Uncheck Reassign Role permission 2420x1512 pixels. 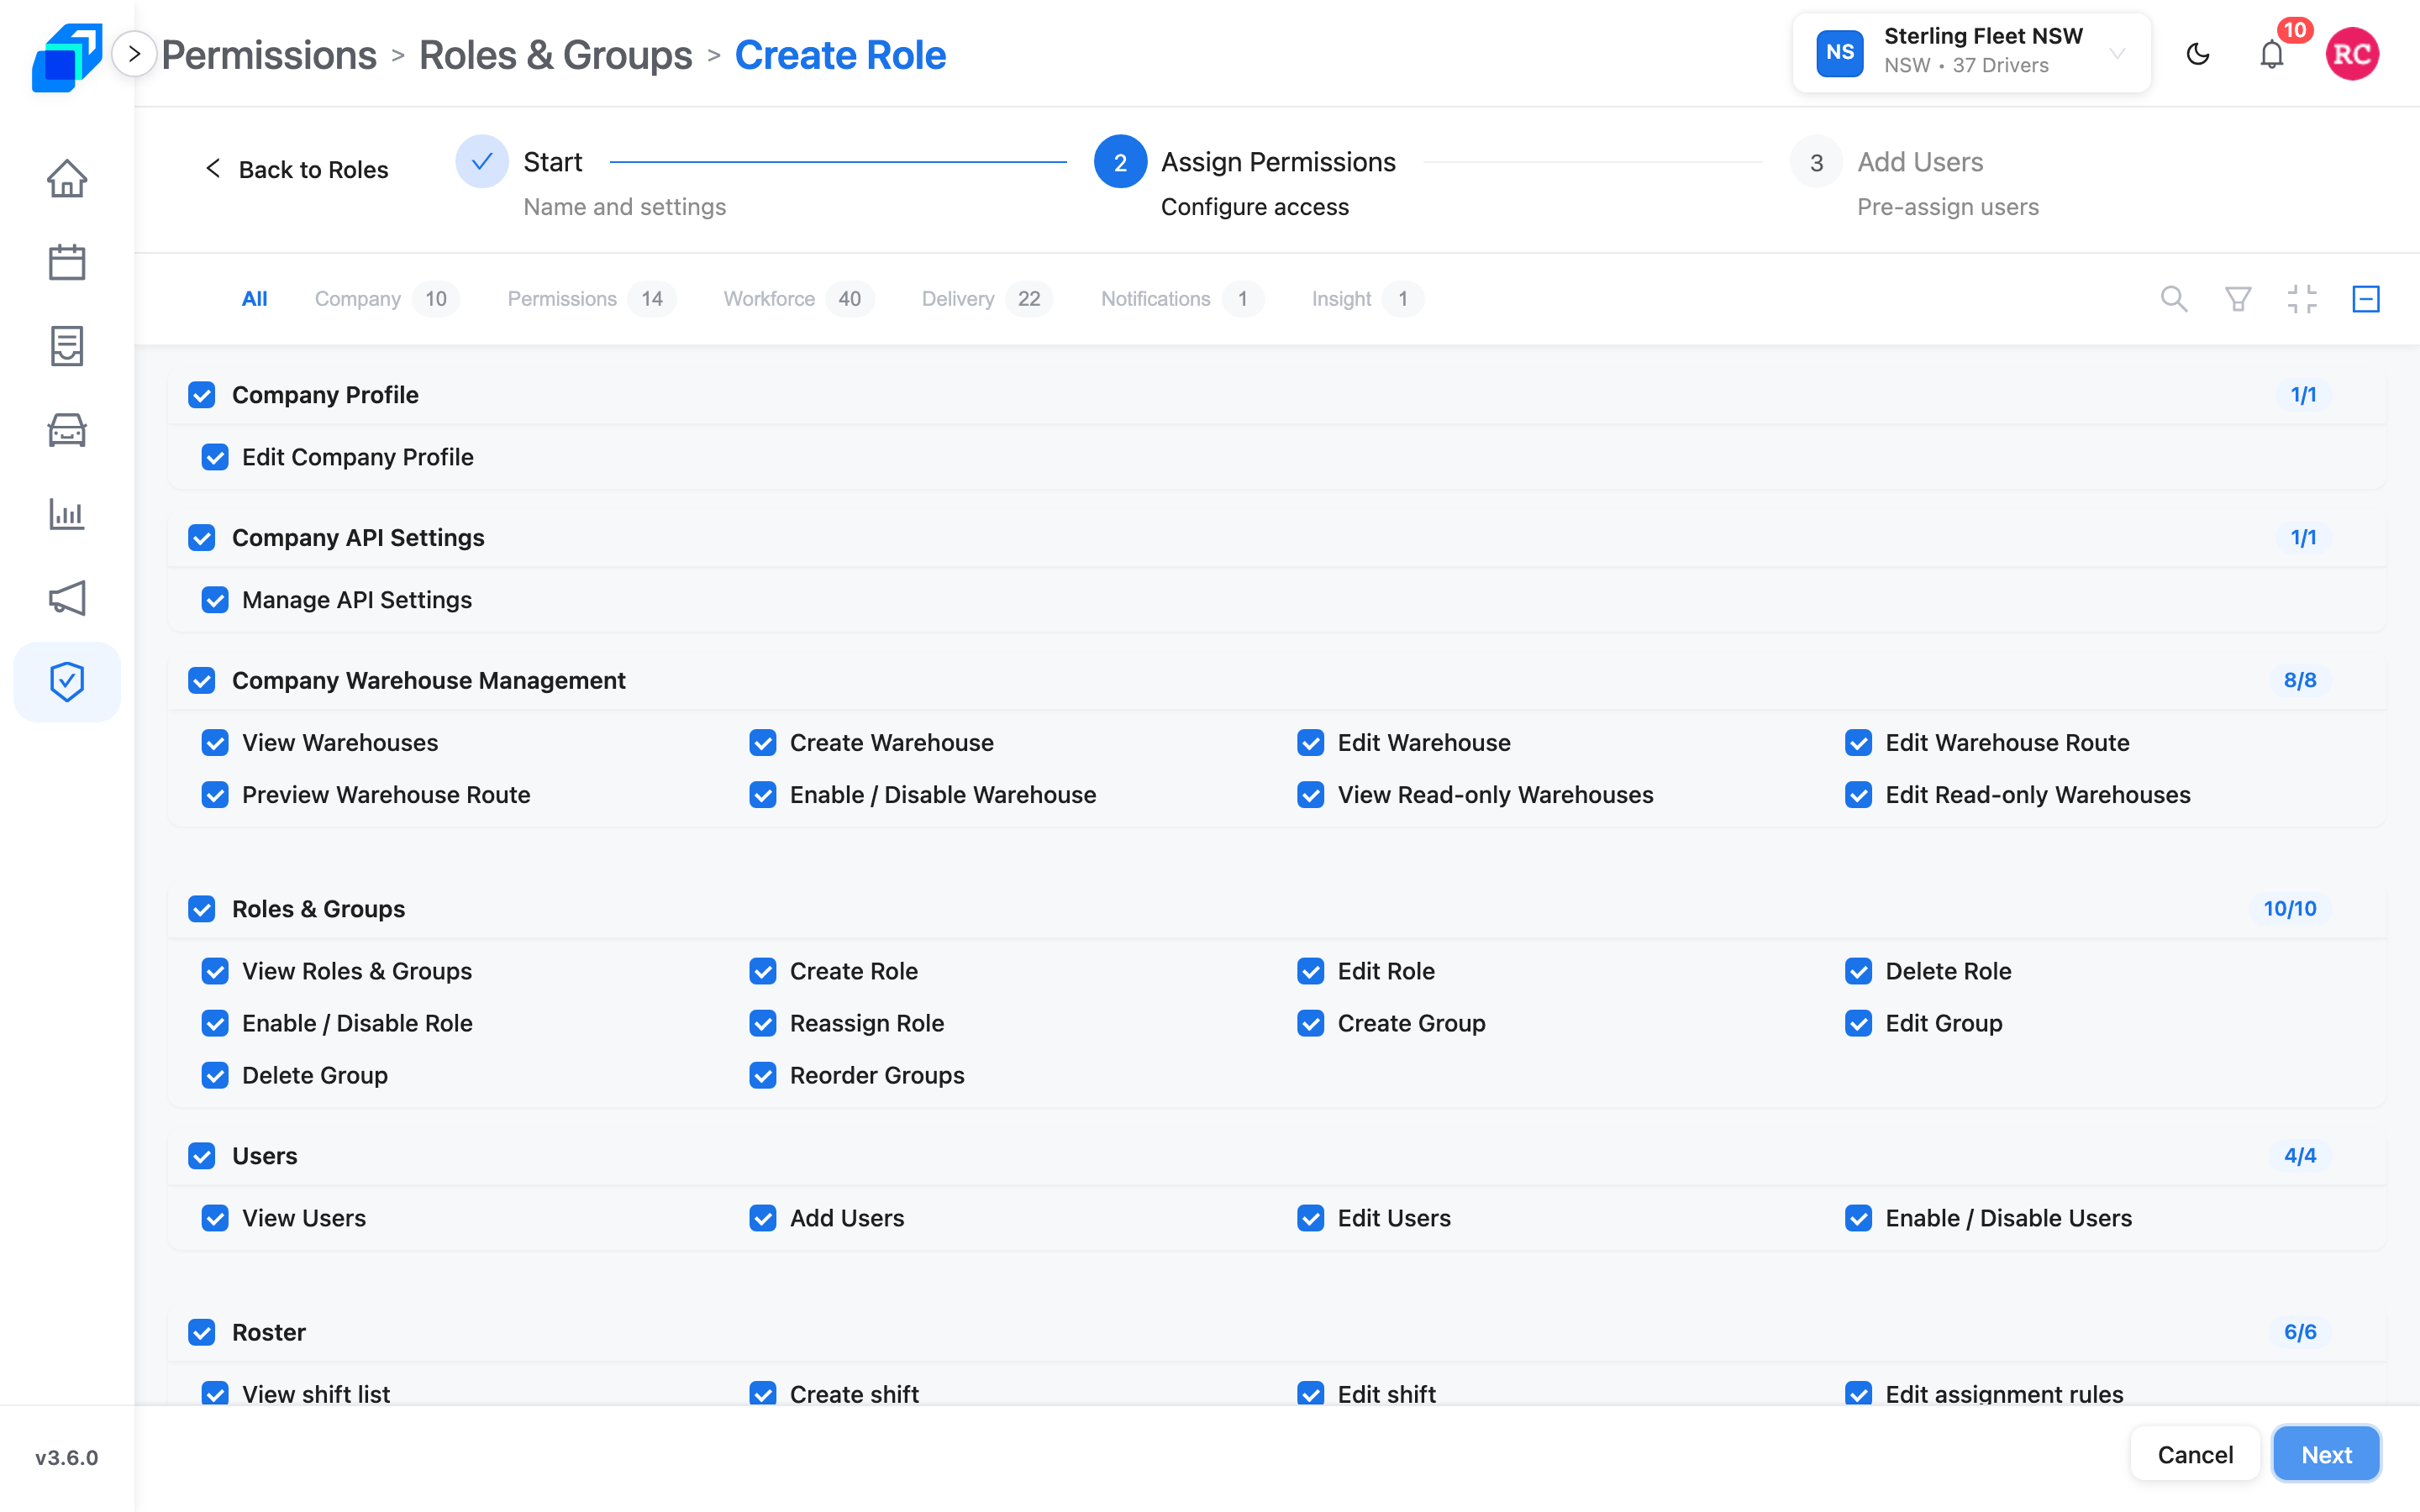tap(763, 1023)
